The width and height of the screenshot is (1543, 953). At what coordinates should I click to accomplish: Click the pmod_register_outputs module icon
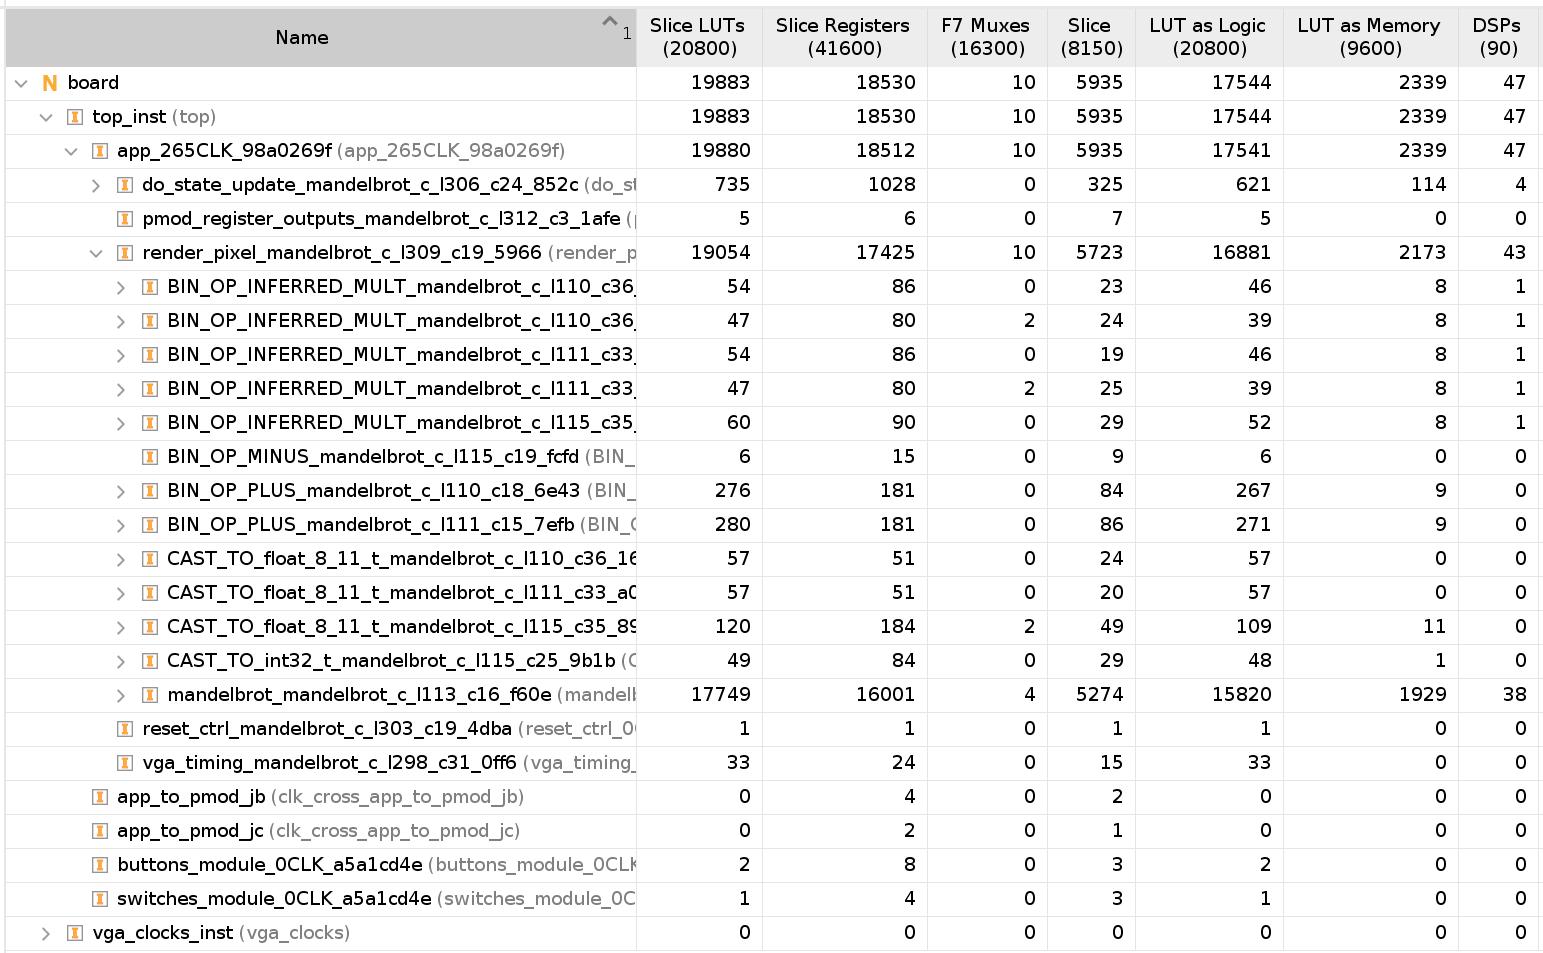(125, 219)
